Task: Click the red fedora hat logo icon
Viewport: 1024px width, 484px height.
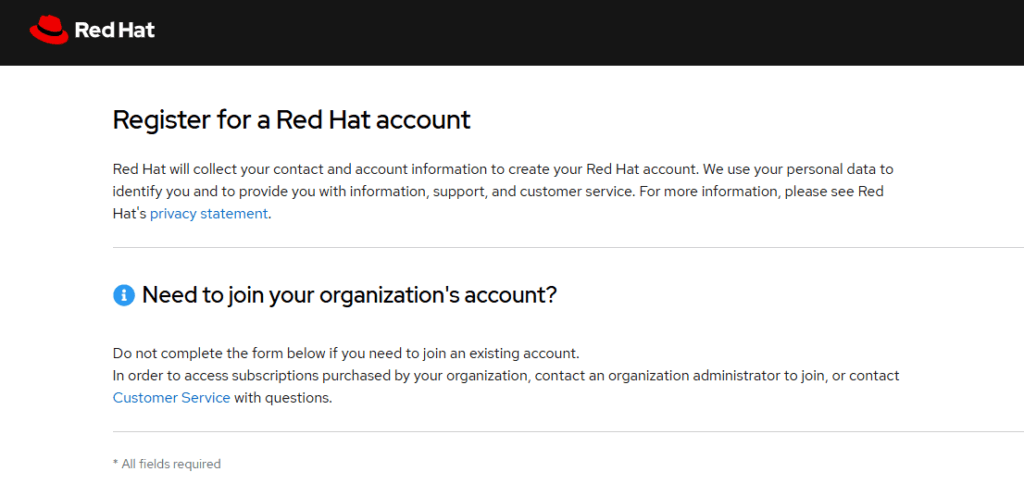Action: tap(48, 30)
